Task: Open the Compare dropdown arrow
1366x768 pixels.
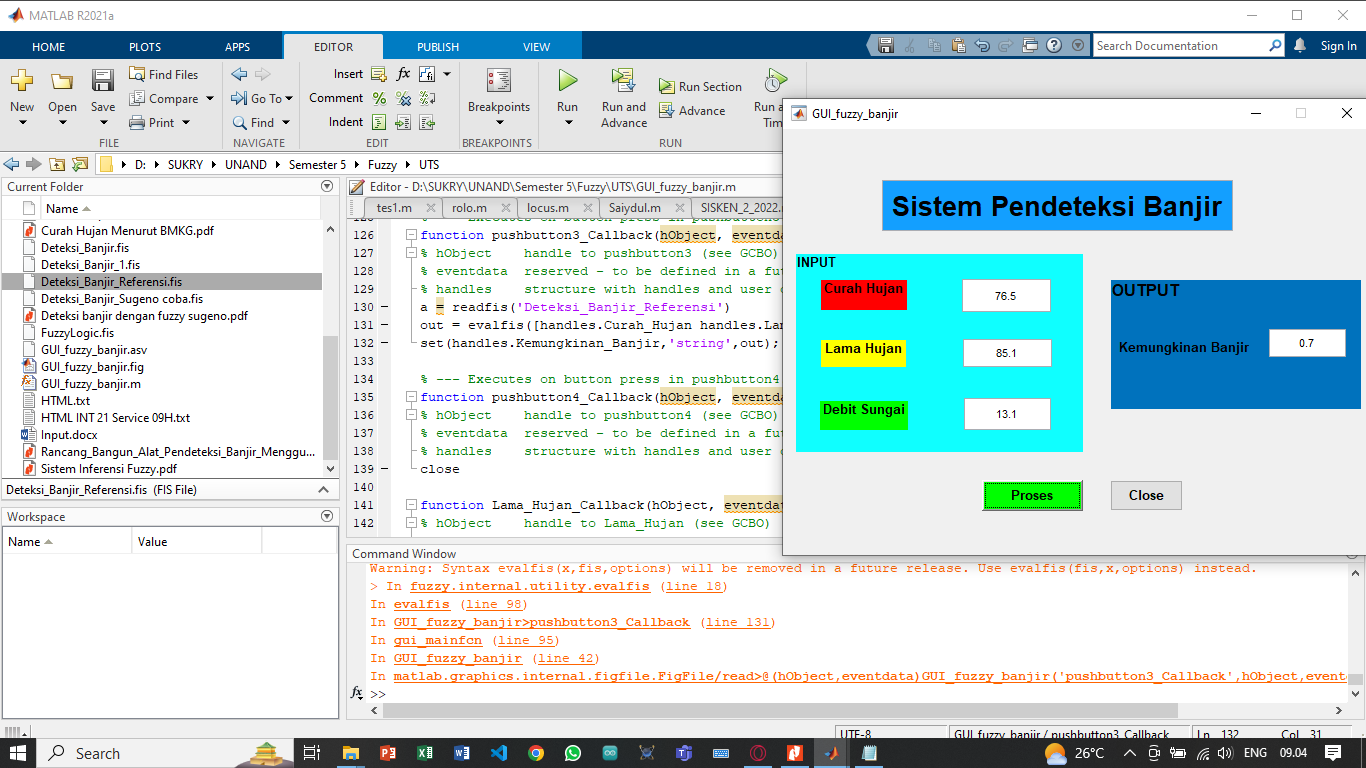Action: click(210, 98)
